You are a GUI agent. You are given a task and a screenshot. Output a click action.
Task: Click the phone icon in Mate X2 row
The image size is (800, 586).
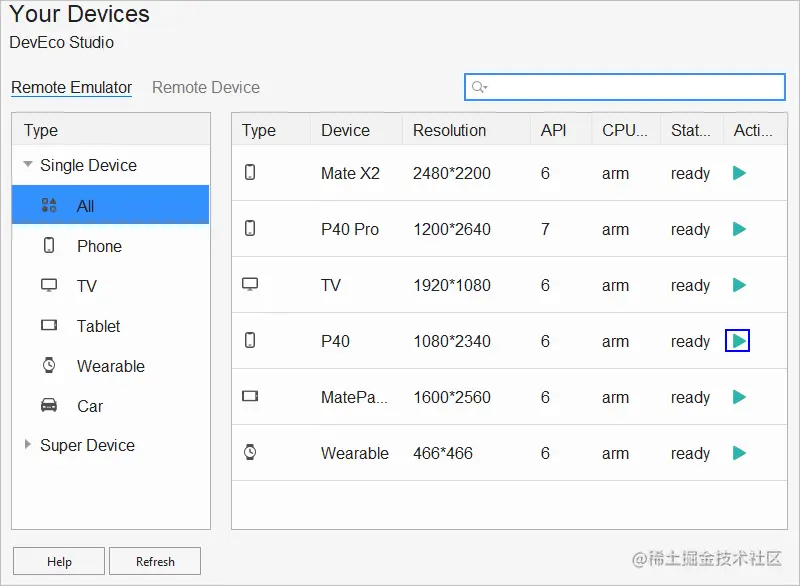click(x=250, y=172)
